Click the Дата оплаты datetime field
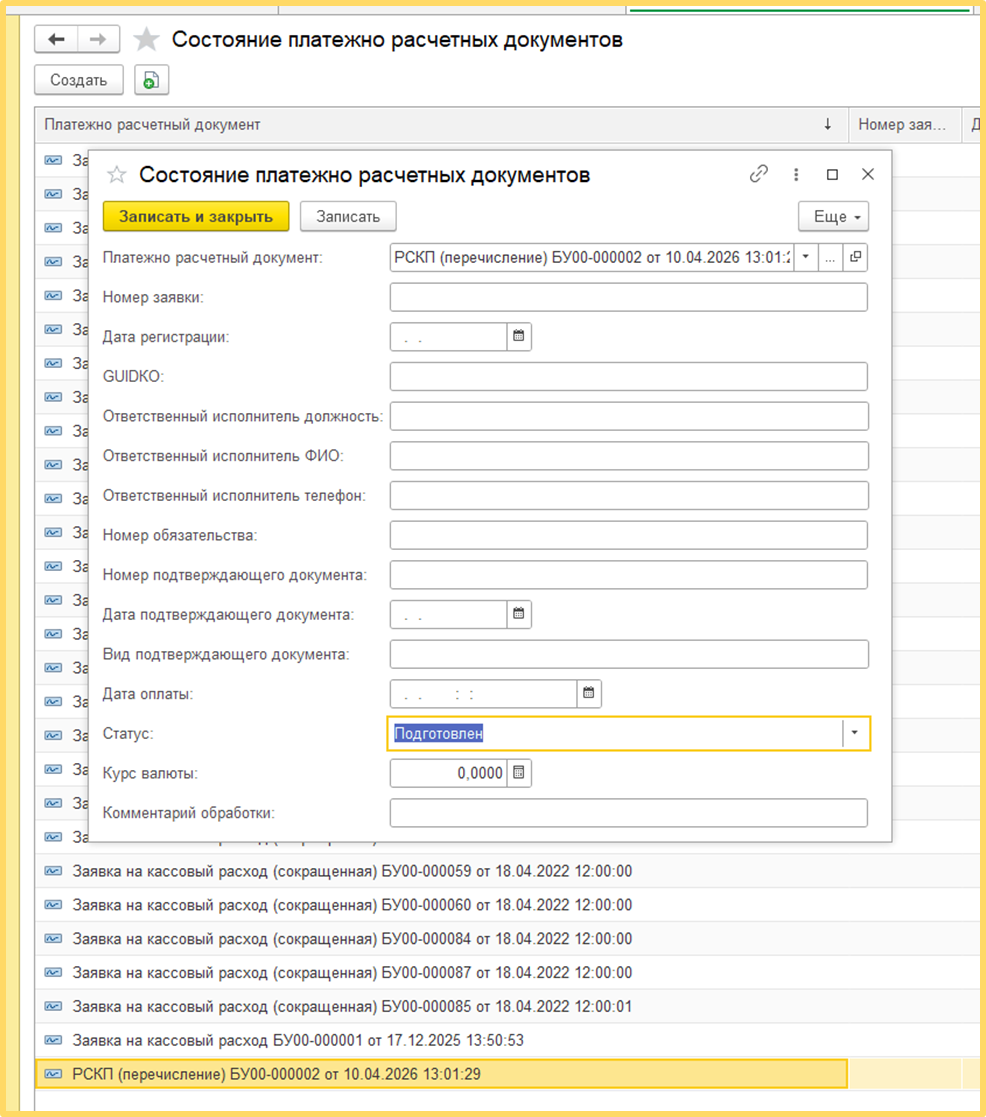Viewport: 986px width, 1117px height. coord(484,694)
